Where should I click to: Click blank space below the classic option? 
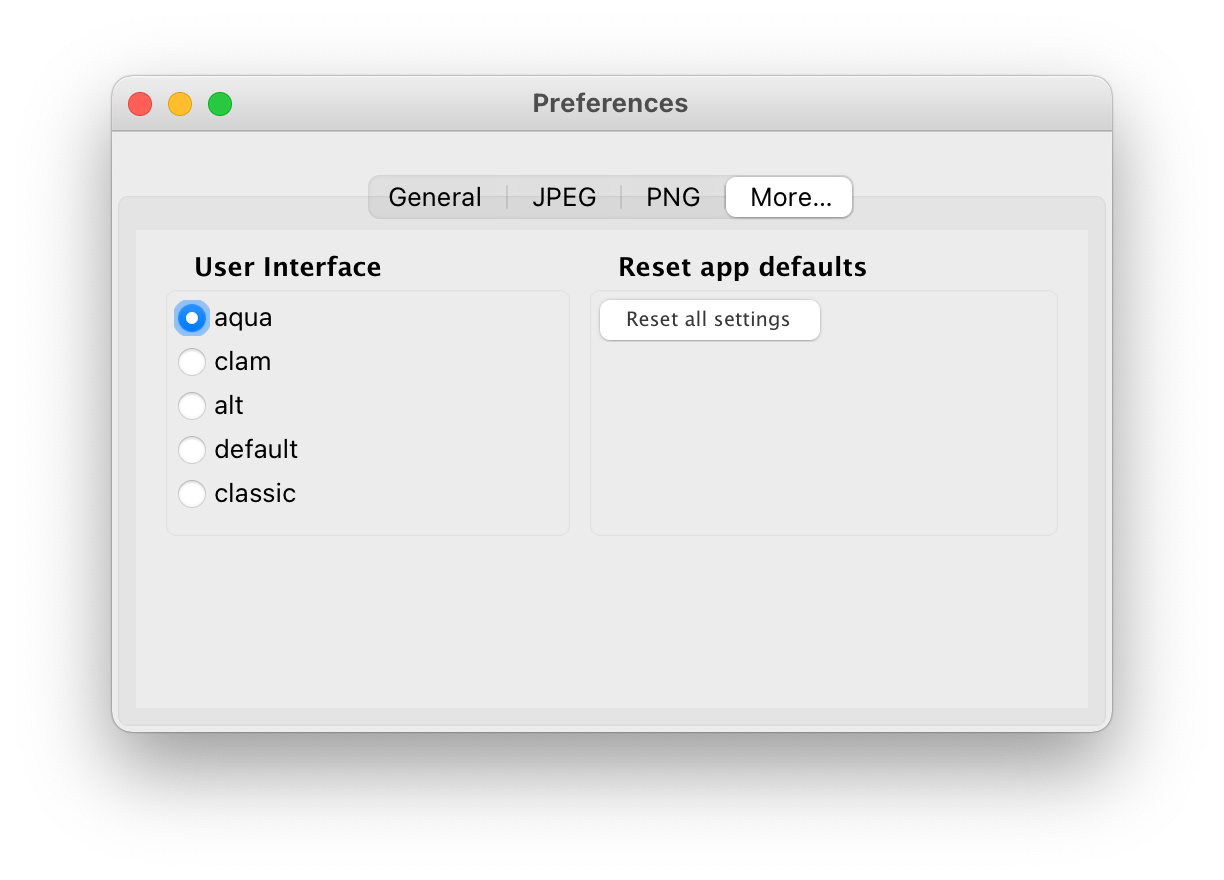click(366, 520)
